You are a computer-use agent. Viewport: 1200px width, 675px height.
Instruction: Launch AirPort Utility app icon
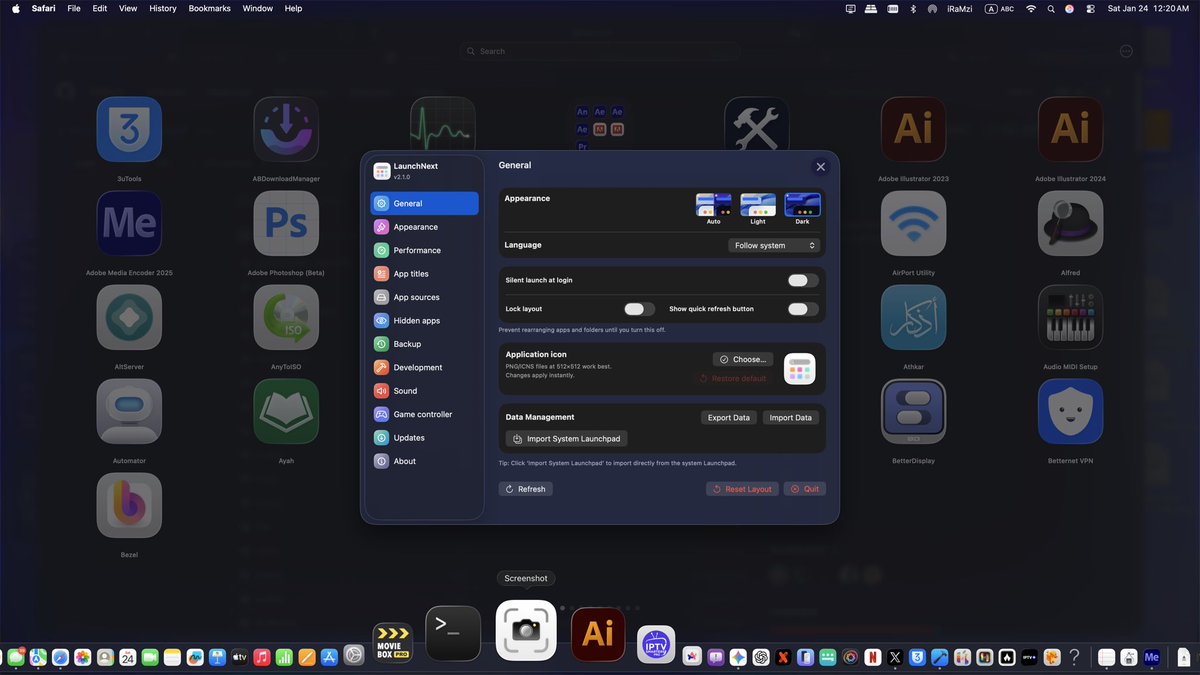pyautogui.click(x=913, y=223)
